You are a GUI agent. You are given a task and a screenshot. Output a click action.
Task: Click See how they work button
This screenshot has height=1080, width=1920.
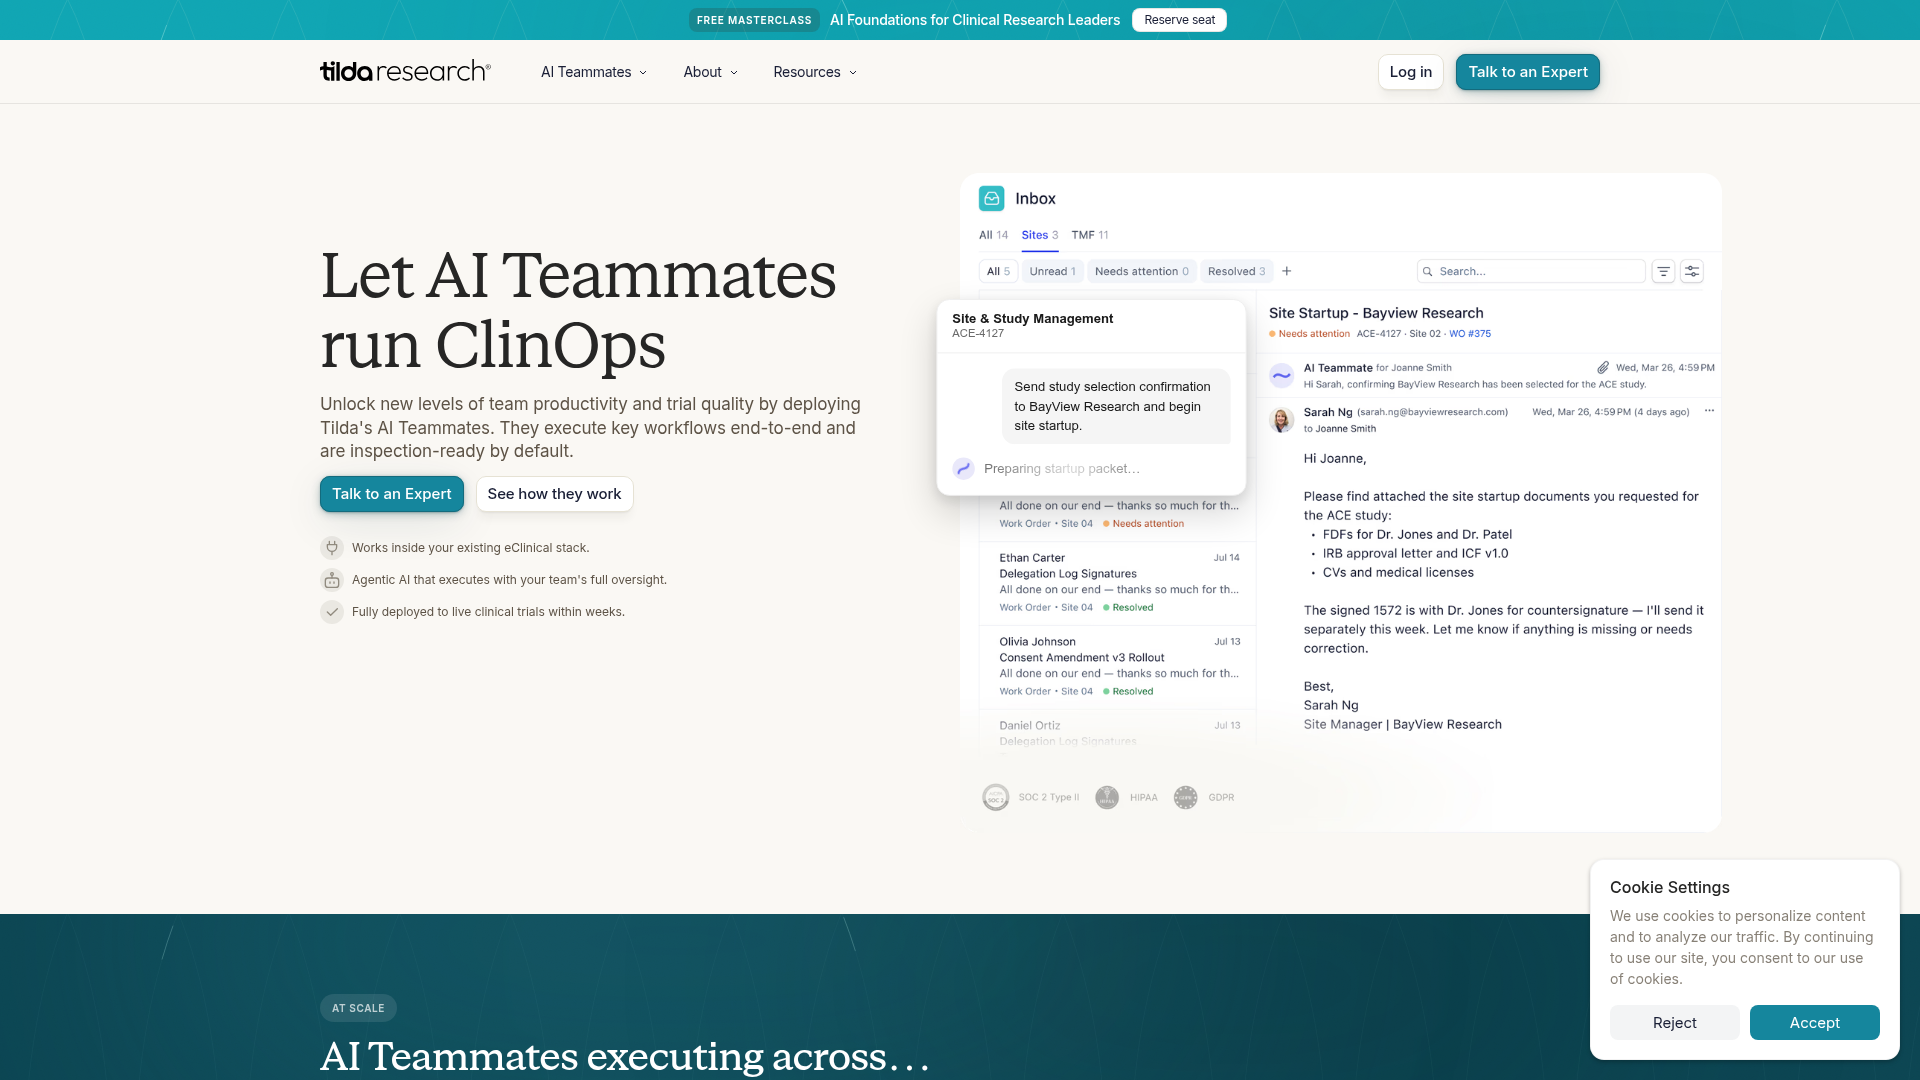pos(554,494)
